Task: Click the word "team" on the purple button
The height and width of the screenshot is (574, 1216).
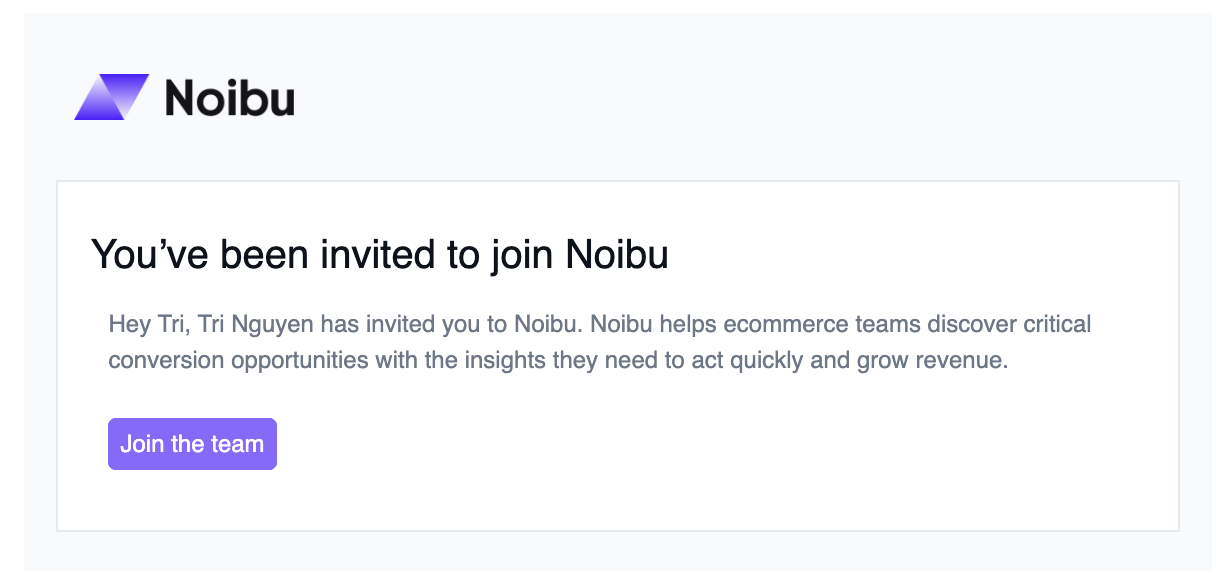Action: (237, 444)
